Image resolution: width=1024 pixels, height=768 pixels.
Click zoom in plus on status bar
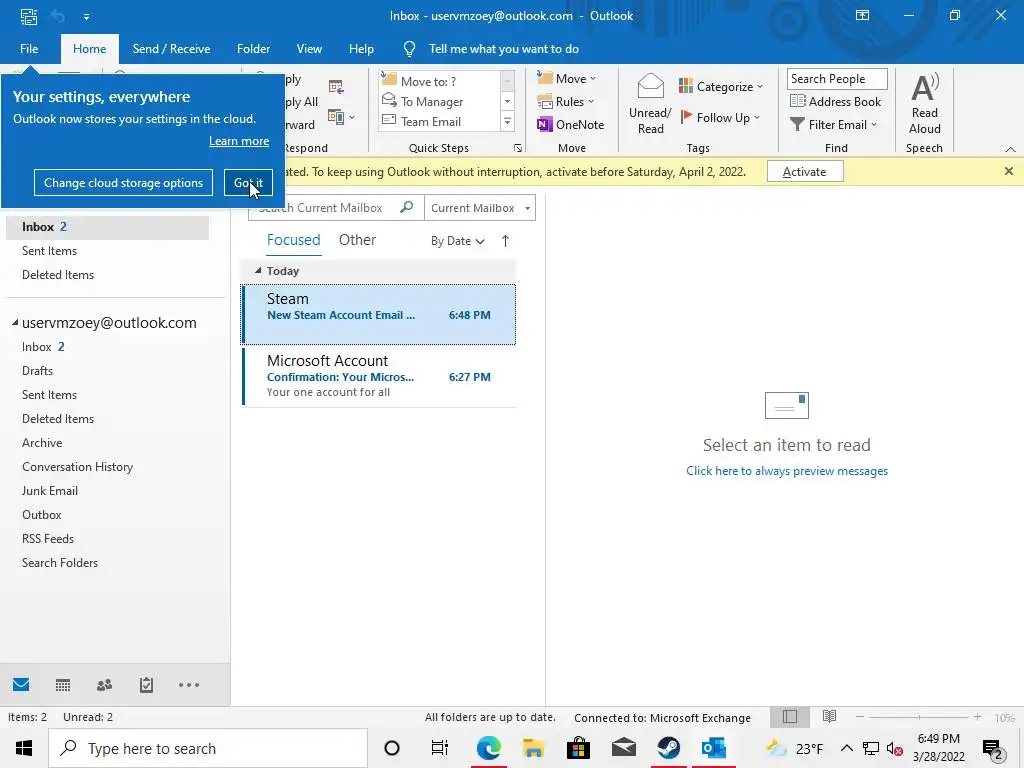coord(977,717)
